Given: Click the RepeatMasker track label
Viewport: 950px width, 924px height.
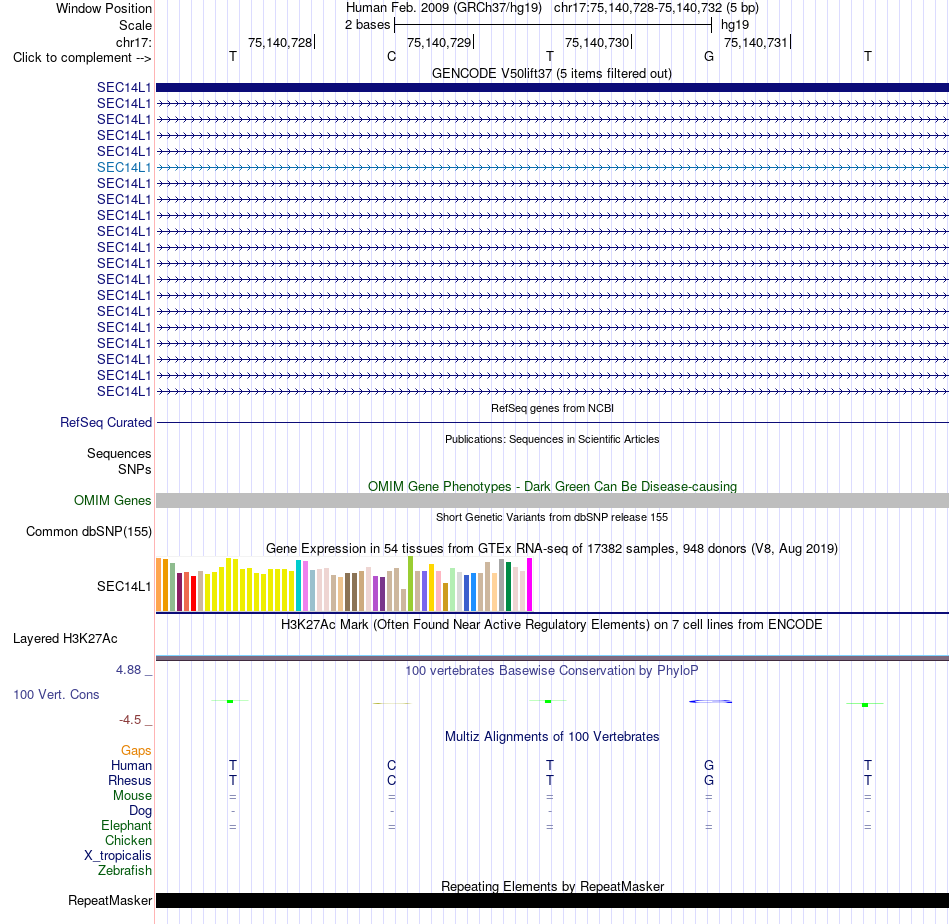Looking at the screenshot, I should [x=110, y=900].
